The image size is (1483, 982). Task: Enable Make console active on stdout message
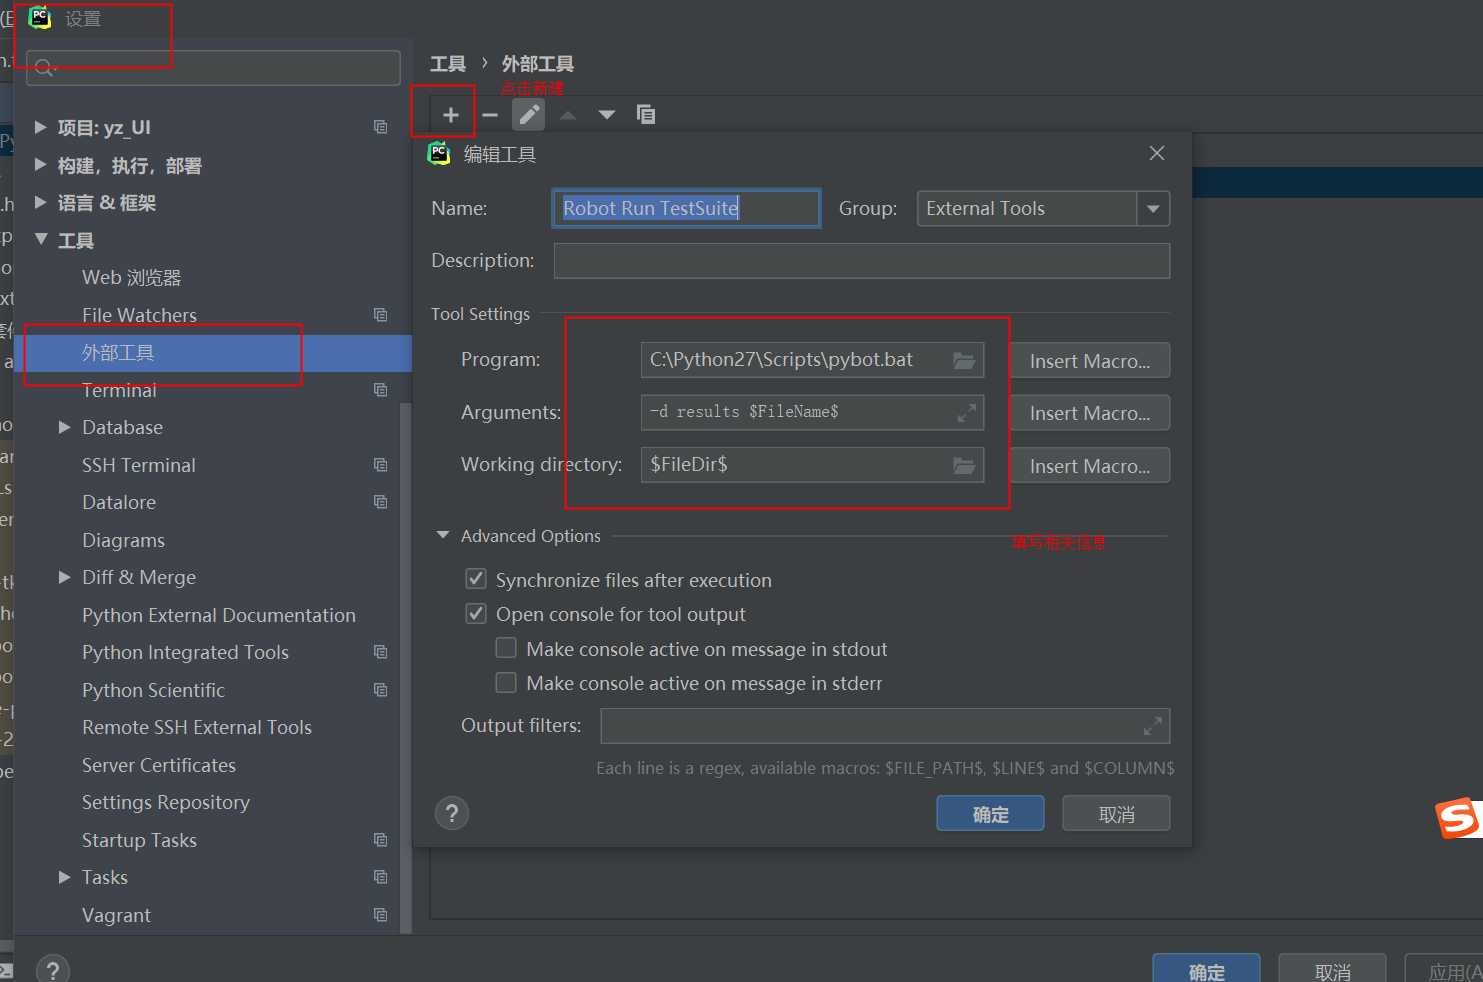point(506,648)
